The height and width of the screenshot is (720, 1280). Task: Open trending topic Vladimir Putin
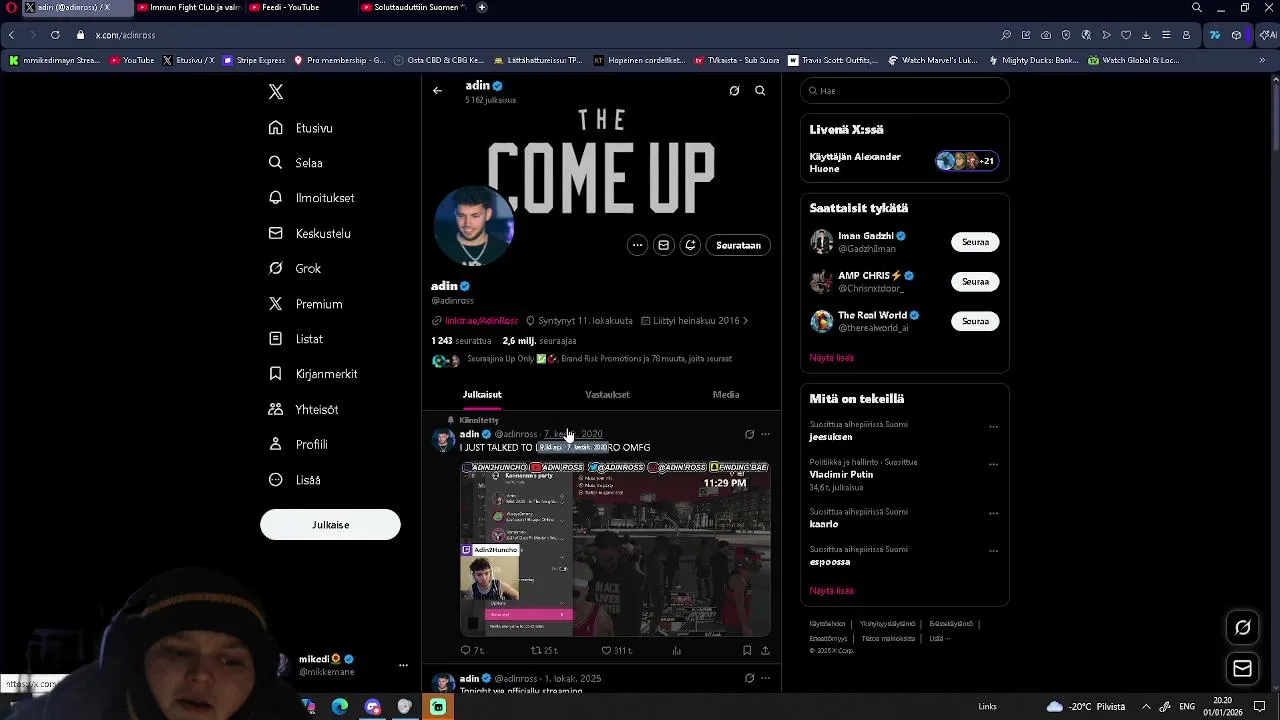[841, 475]
